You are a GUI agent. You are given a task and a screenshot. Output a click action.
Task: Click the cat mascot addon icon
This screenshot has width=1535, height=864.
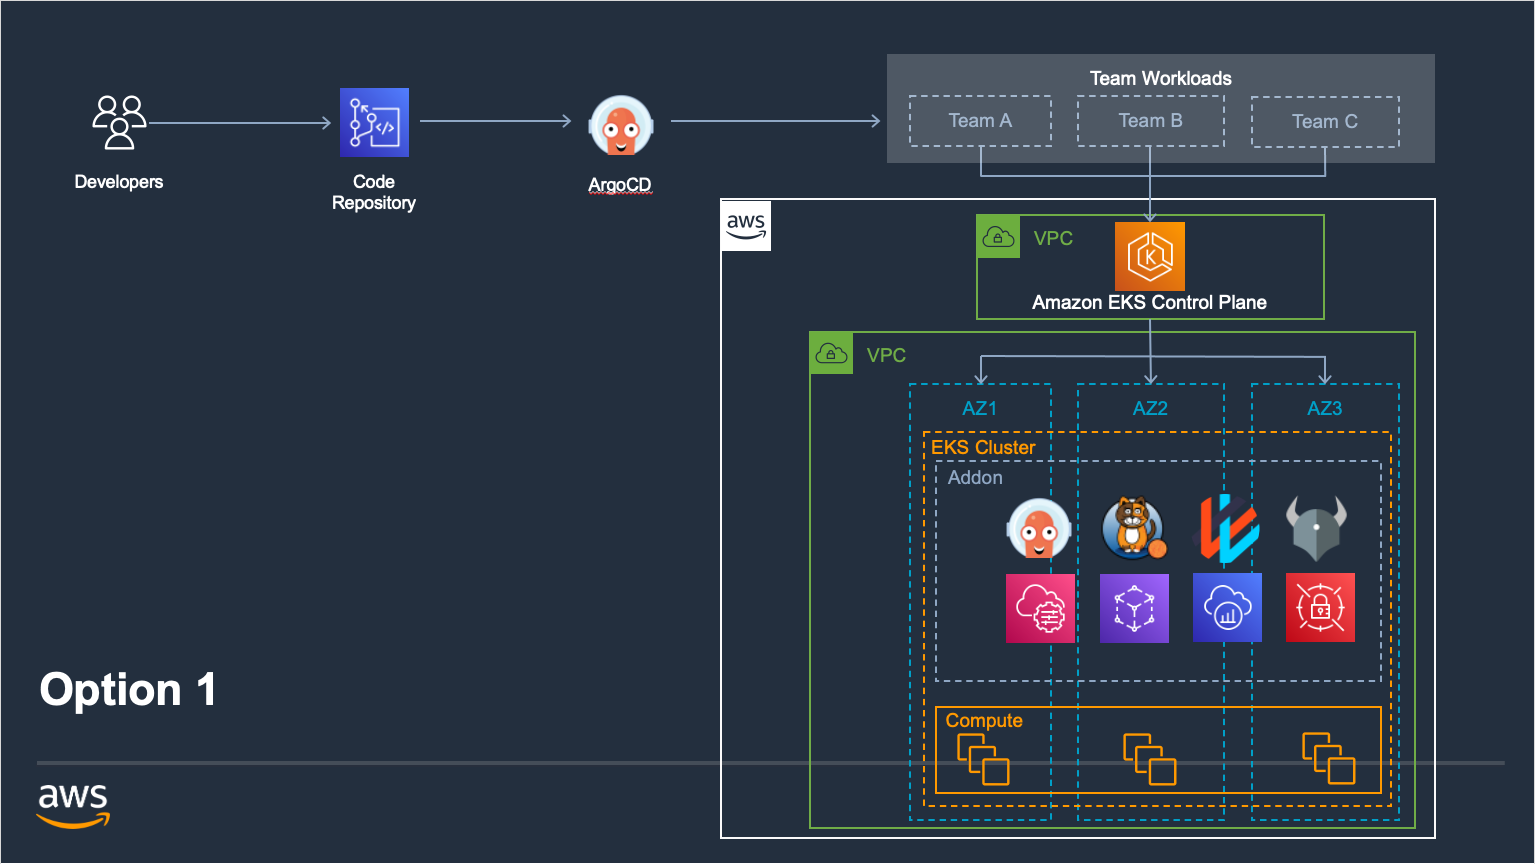click(x=1133, y=527)
